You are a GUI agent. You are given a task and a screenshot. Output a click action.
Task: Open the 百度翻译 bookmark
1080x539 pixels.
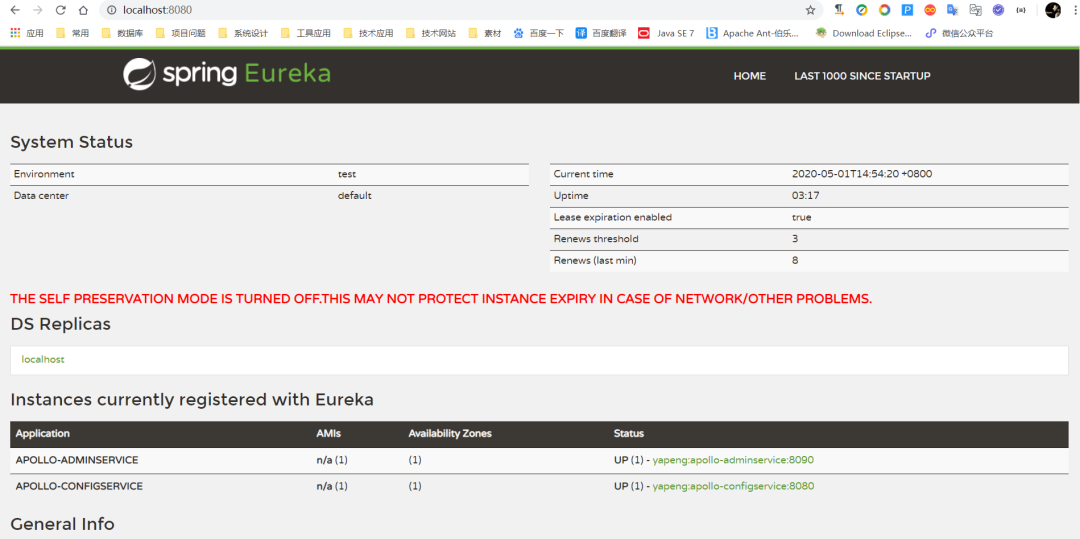(x=601, y=33)
